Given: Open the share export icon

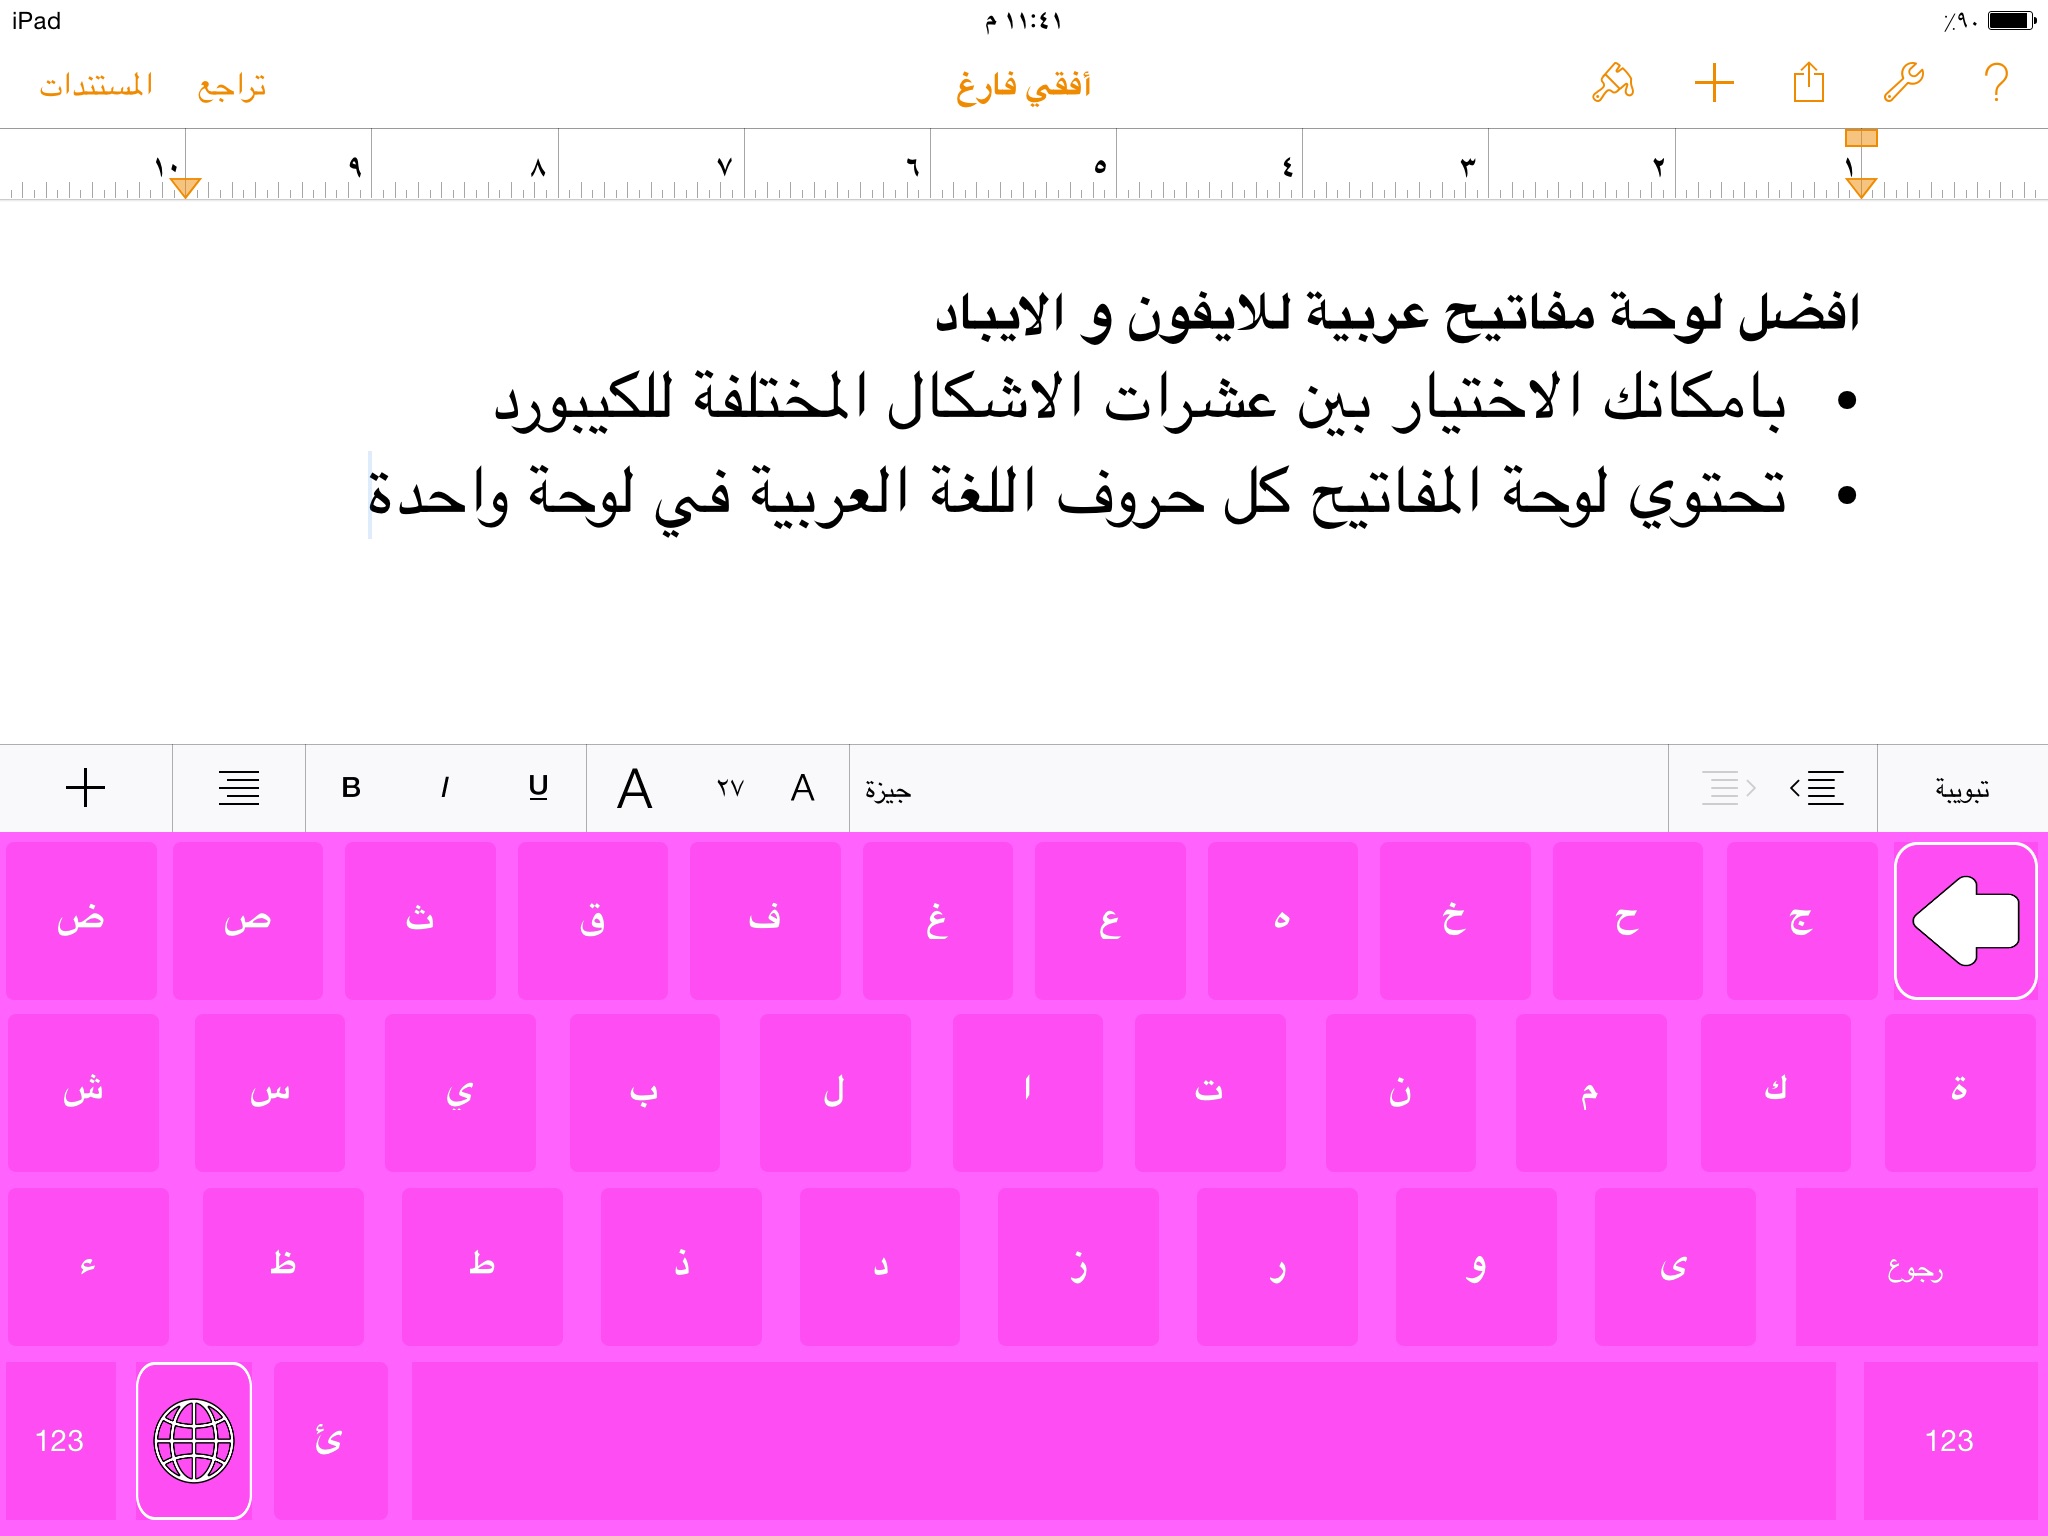Looking at the screenshot, I should tap(1808, 83).
